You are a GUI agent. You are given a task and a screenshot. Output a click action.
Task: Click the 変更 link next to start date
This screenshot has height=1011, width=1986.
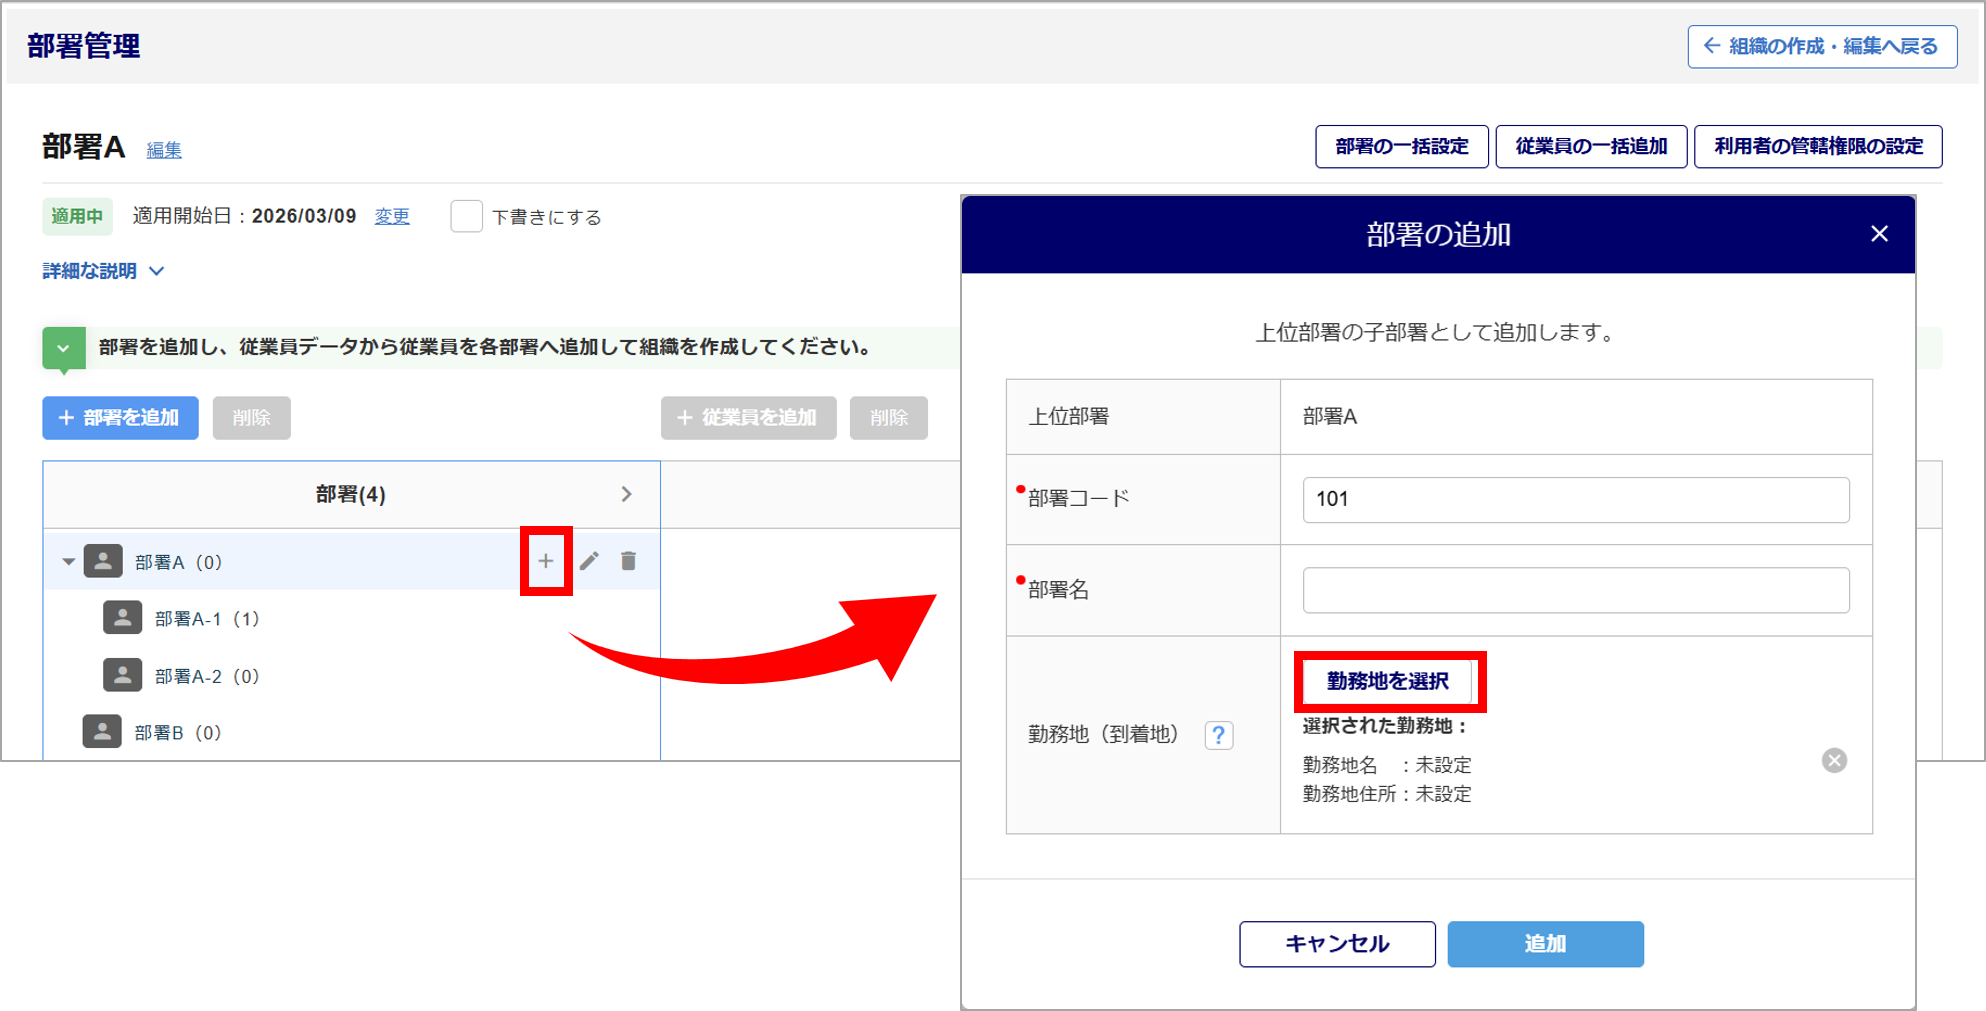tap(391, 217)
